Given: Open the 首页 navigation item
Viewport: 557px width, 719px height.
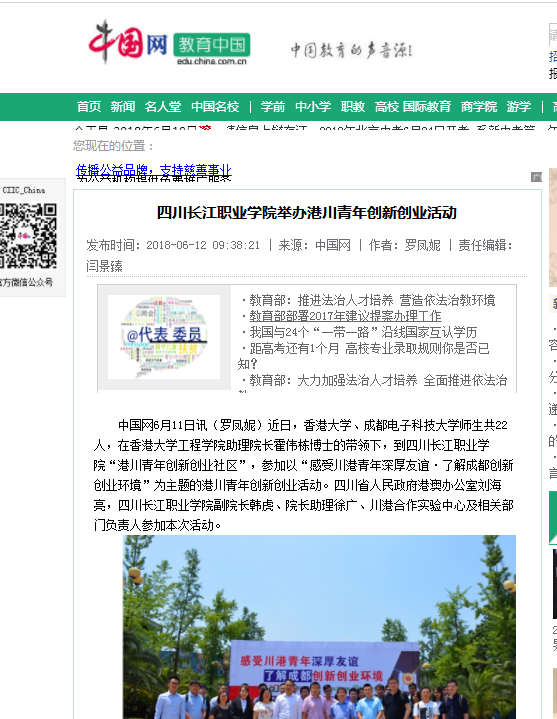Looking at the screenshot, I should [x=88, y=107].
